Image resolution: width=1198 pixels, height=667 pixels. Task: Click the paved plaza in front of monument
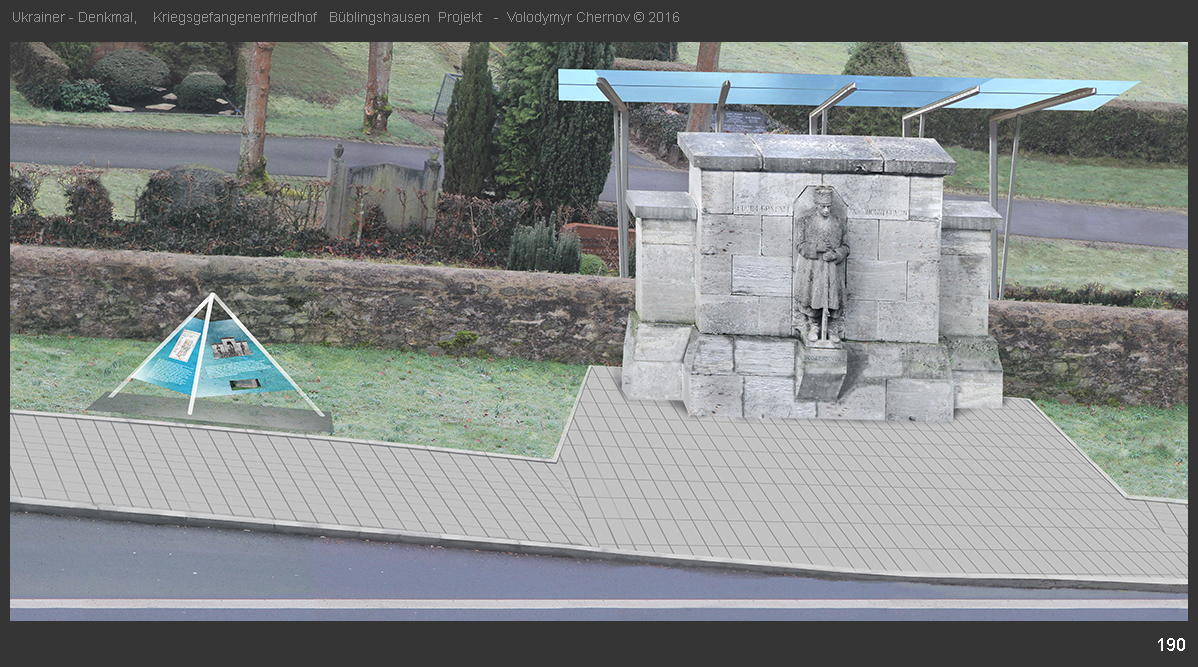(800, 480)
